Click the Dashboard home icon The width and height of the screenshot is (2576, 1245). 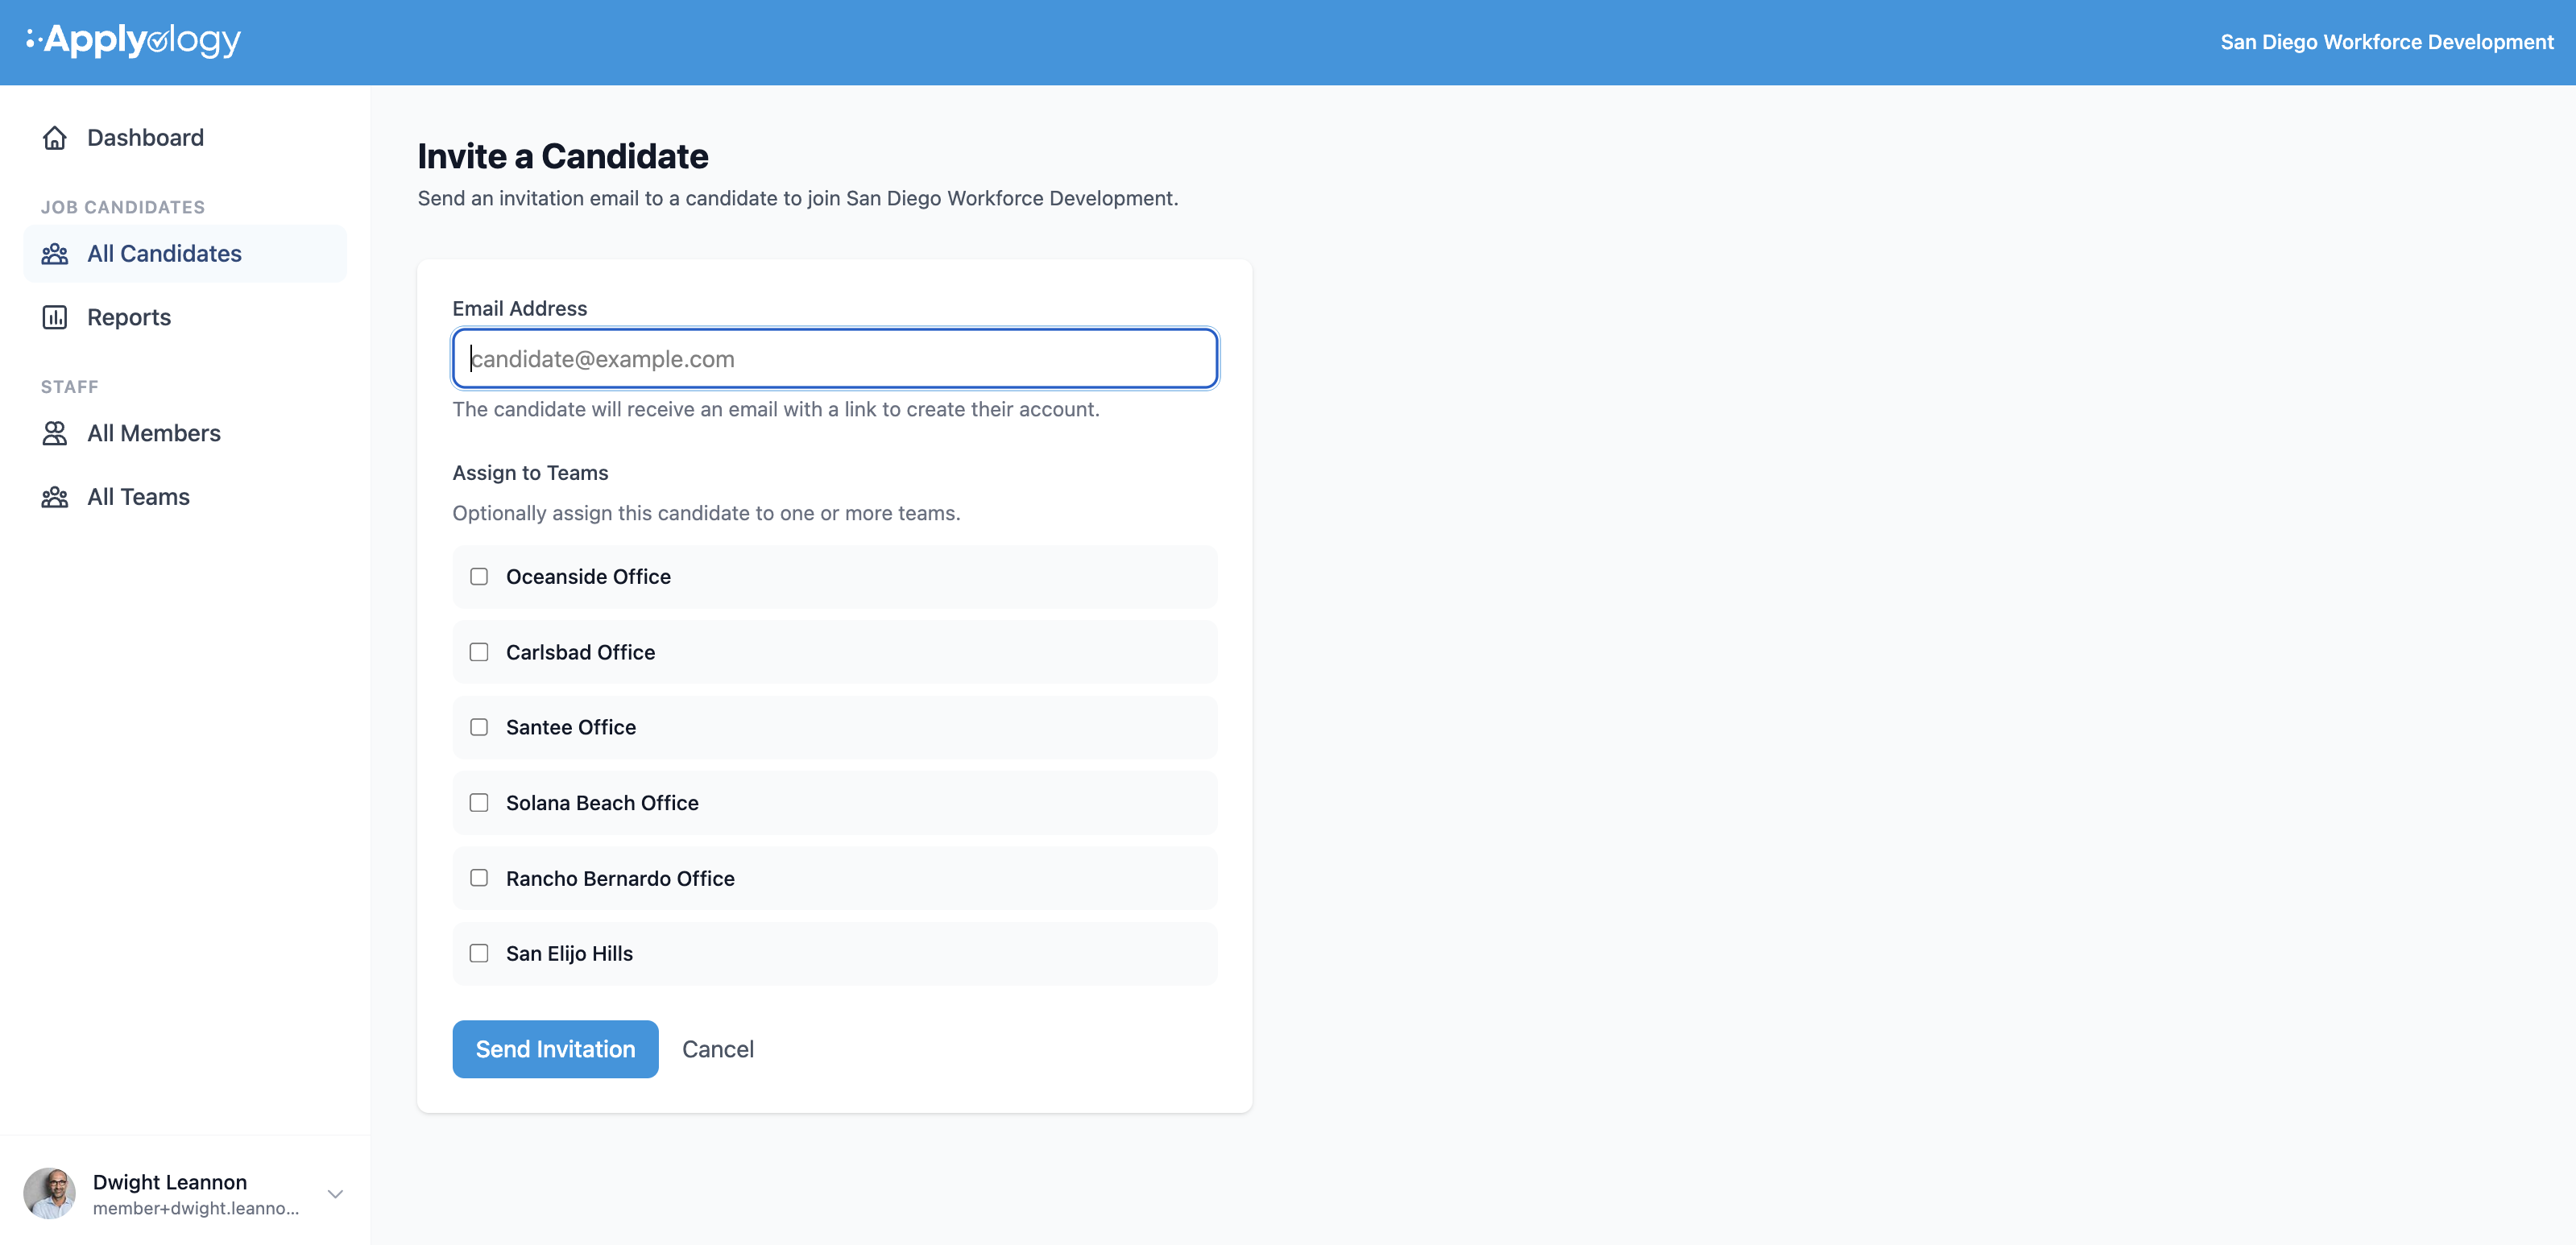click(x=55, y=138)
